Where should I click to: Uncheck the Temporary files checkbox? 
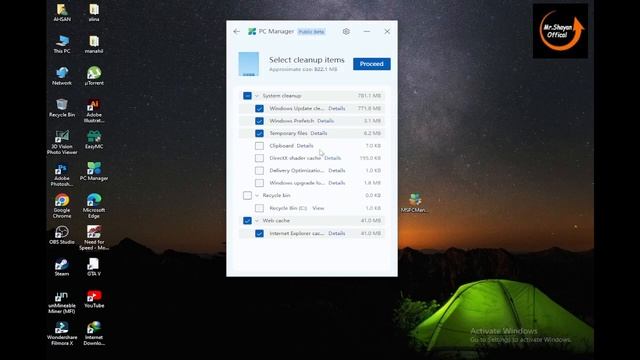tap(259, 133)
